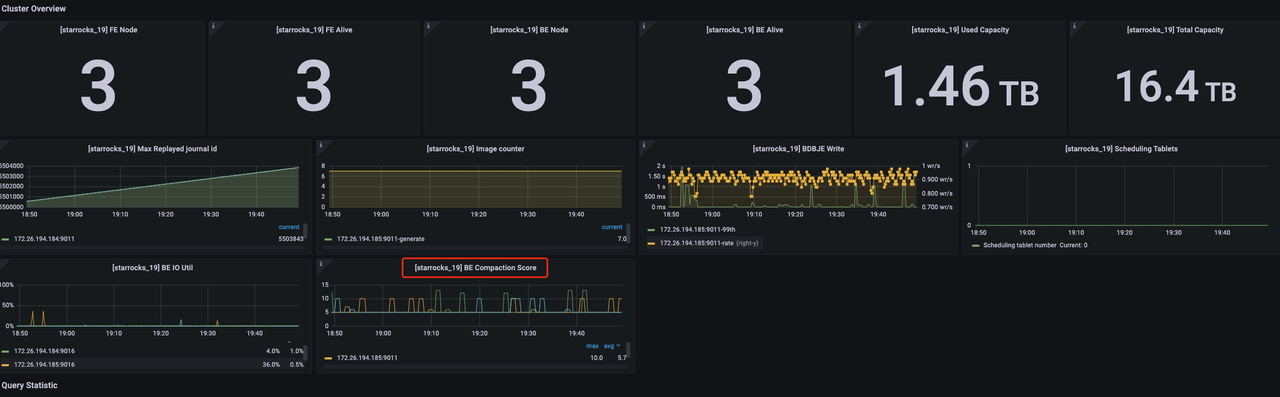The height and width of the screenshot is (397, 1280).
Task: Click info icon on BDBJE Write panel
Action: coord(644,145)
